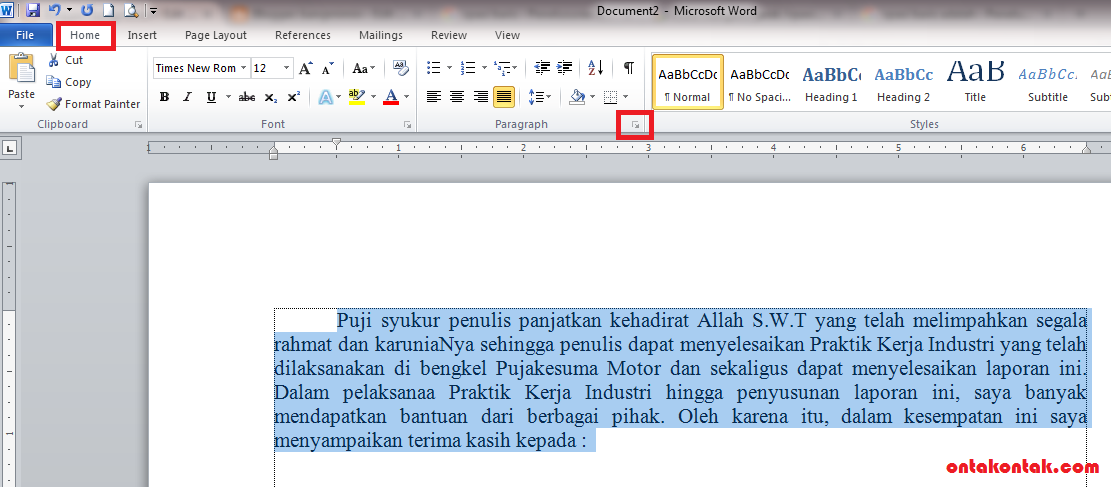Image resolution: width=1111 pixels, height=487 pixels.
Task: Click the tab selector at ruler corner
Action: tap(11, 149)
